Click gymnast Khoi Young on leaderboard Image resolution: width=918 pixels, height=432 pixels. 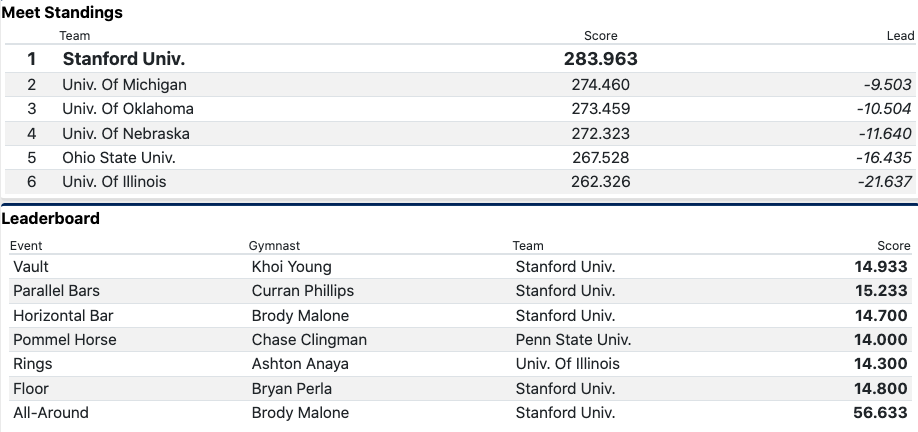pyautogui.click(x=291, y=267)
